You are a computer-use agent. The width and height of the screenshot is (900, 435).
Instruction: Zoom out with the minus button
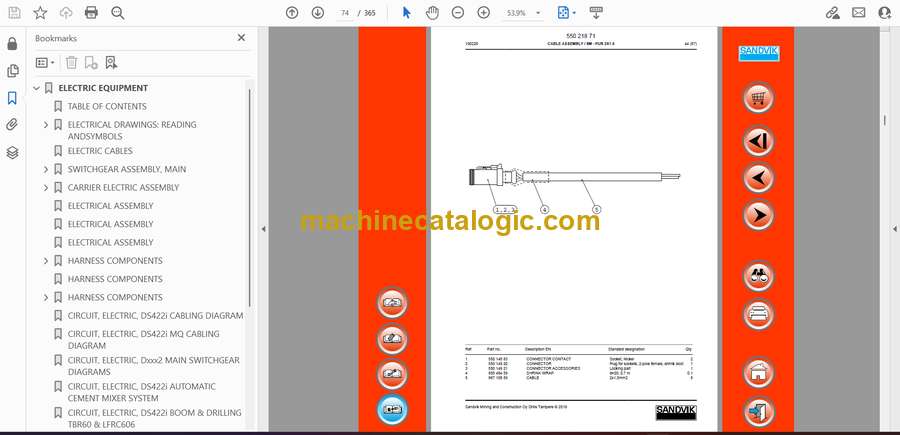coord(457,13)
